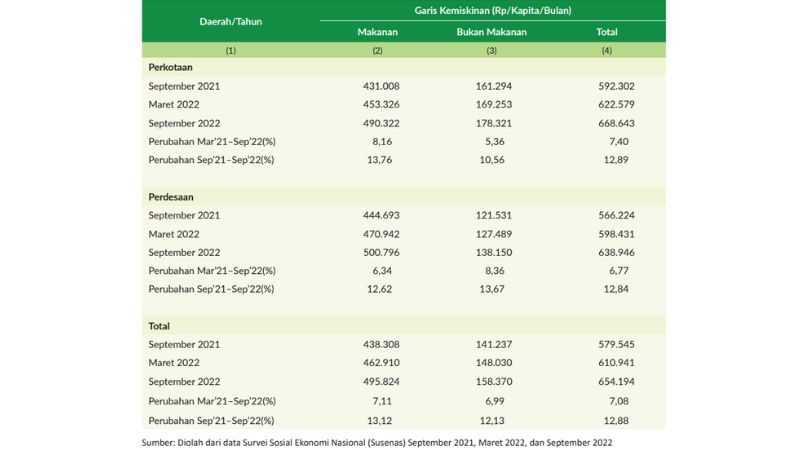Click the value 598.431
800x450 pixels.
(x=616, y=234)
